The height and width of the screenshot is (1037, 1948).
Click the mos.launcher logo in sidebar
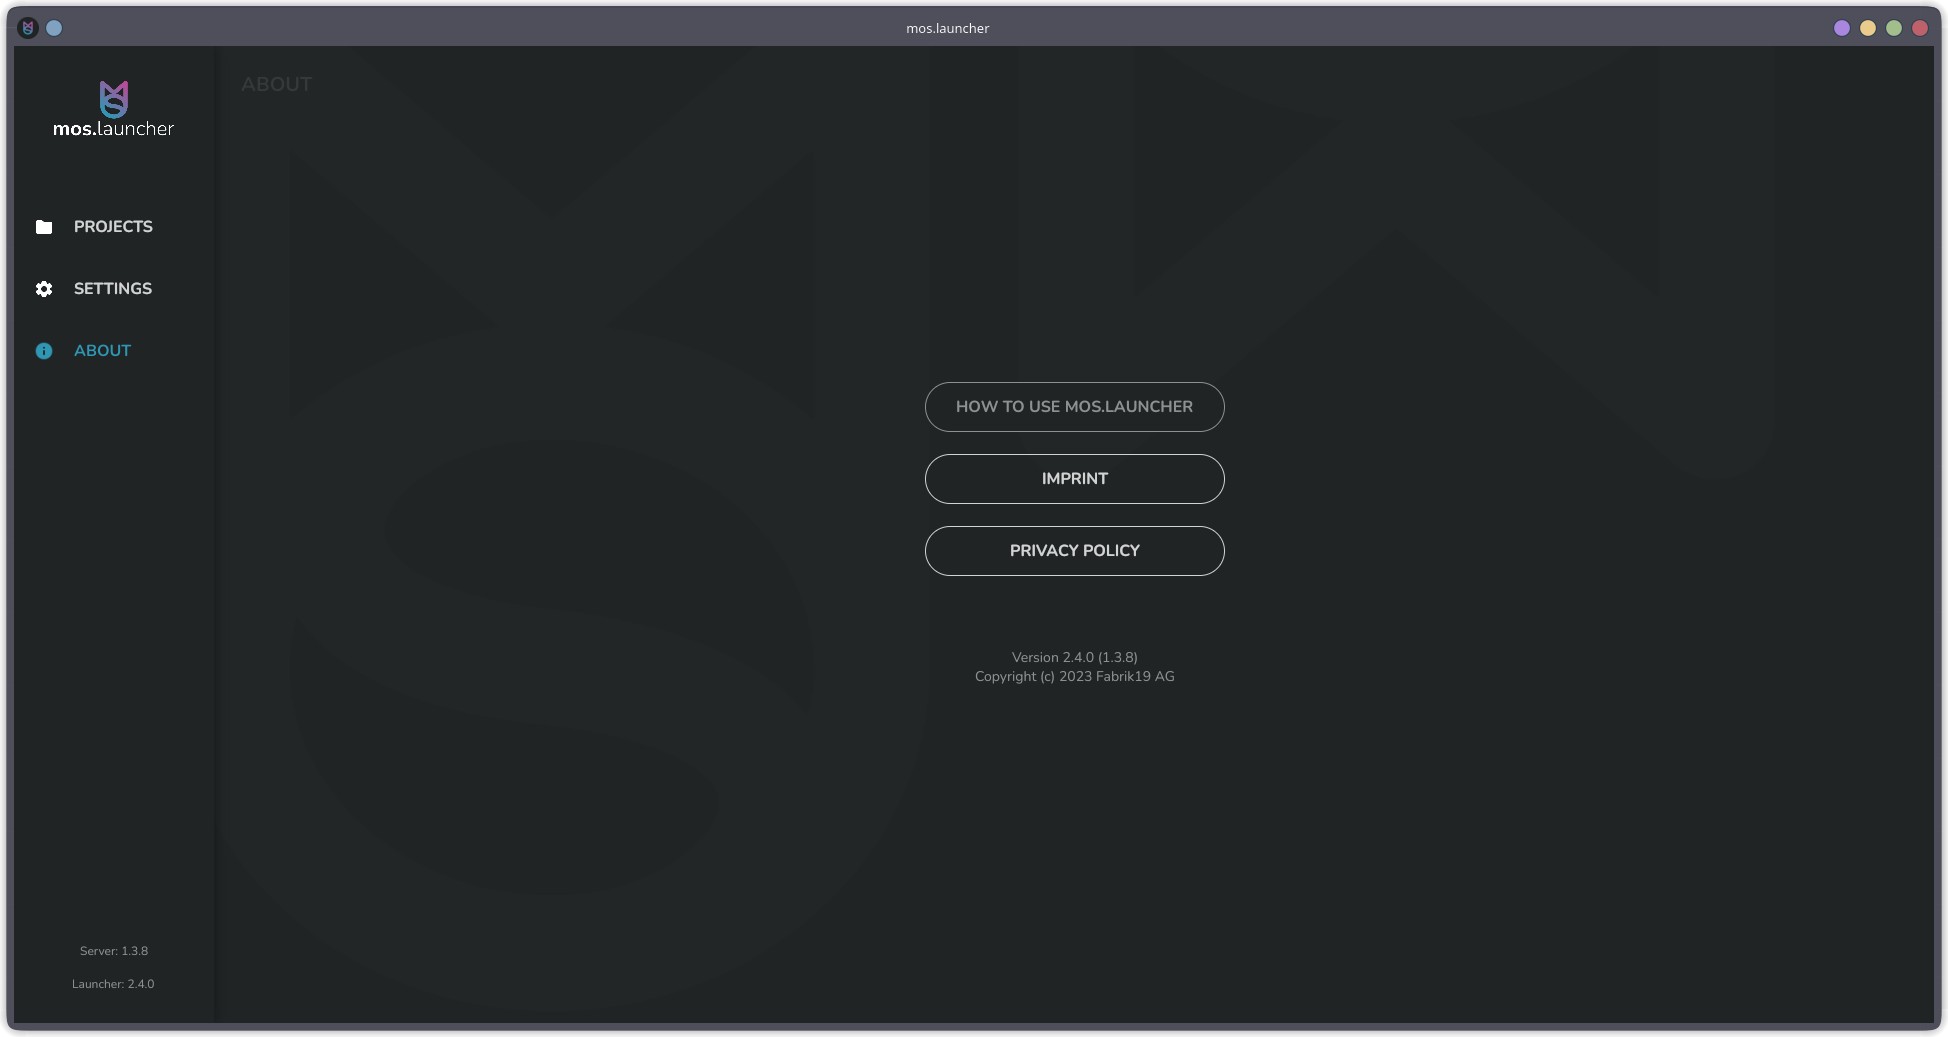[113, 110]
